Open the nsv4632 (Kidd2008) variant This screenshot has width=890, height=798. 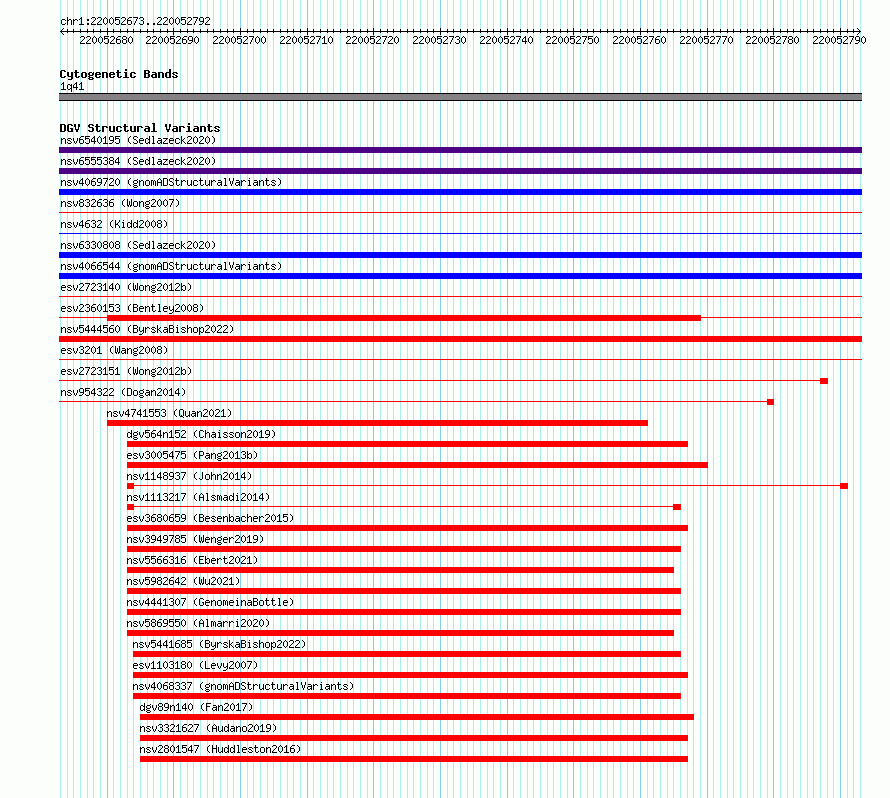(114, 224)
